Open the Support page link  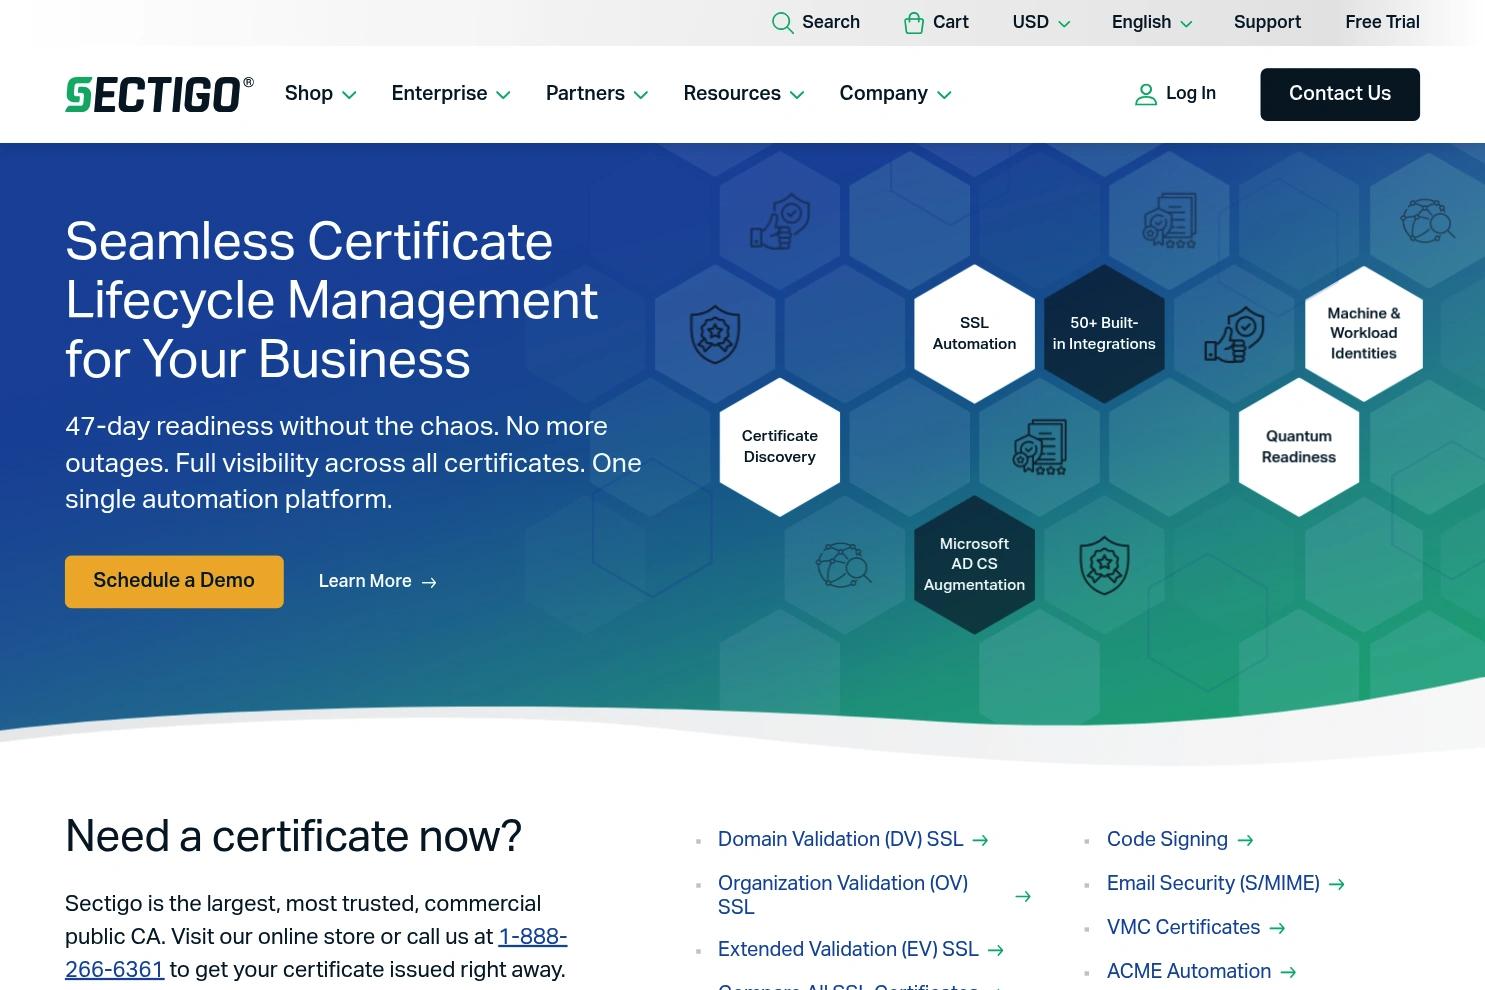(x=1267, y=23)
